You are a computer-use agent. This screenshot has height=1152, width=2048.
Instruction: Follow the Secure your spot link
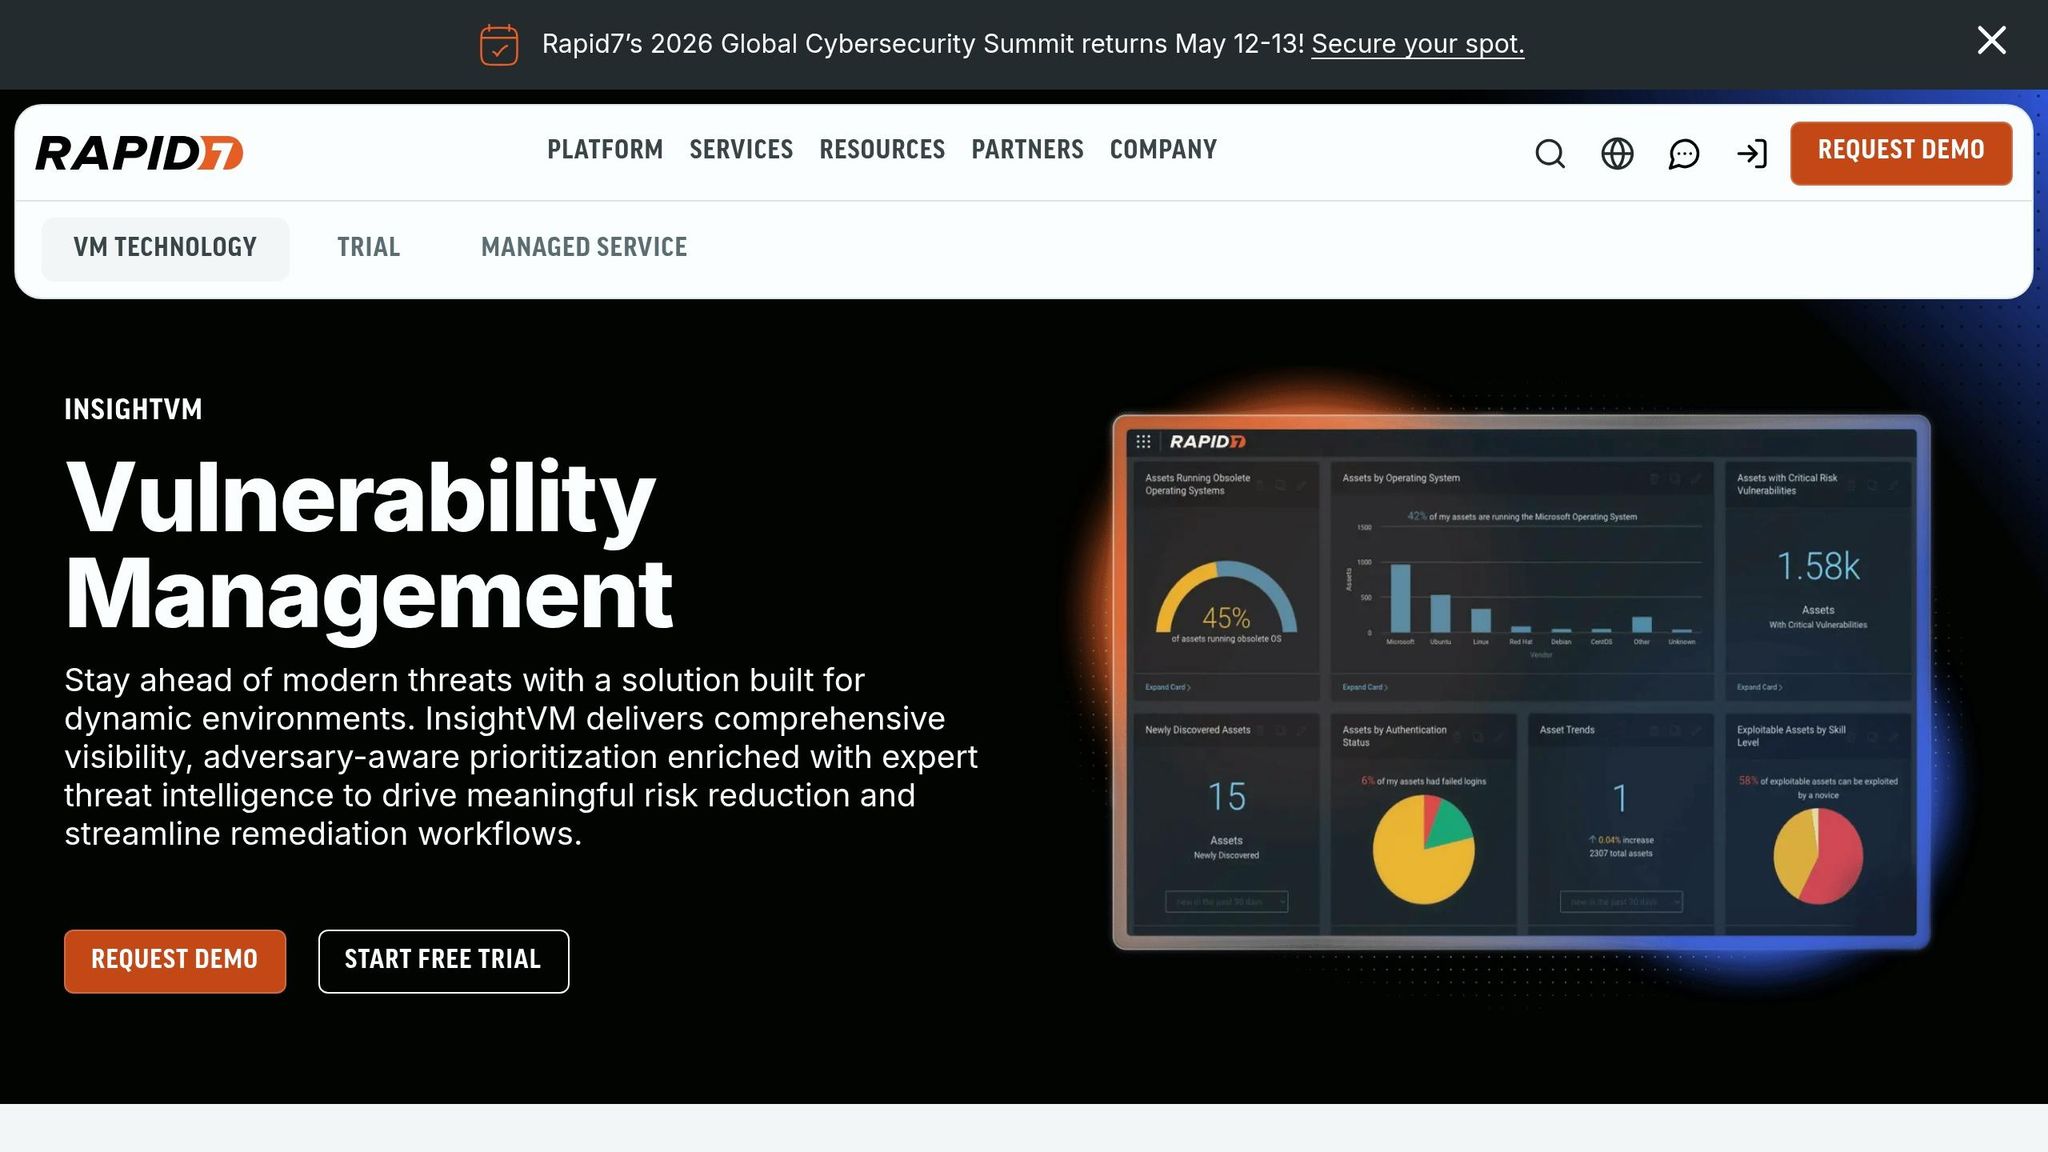(1417, 45)
